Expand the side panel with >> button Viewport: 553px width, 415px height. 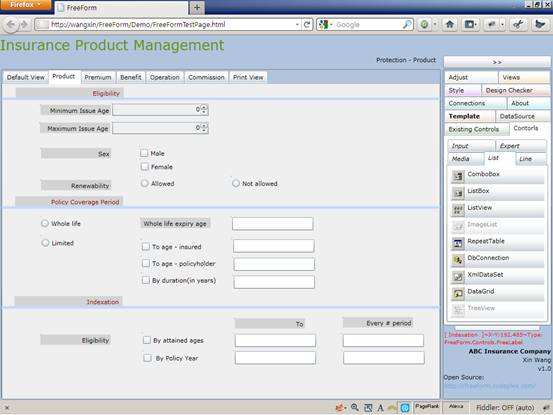pos(497,62)
